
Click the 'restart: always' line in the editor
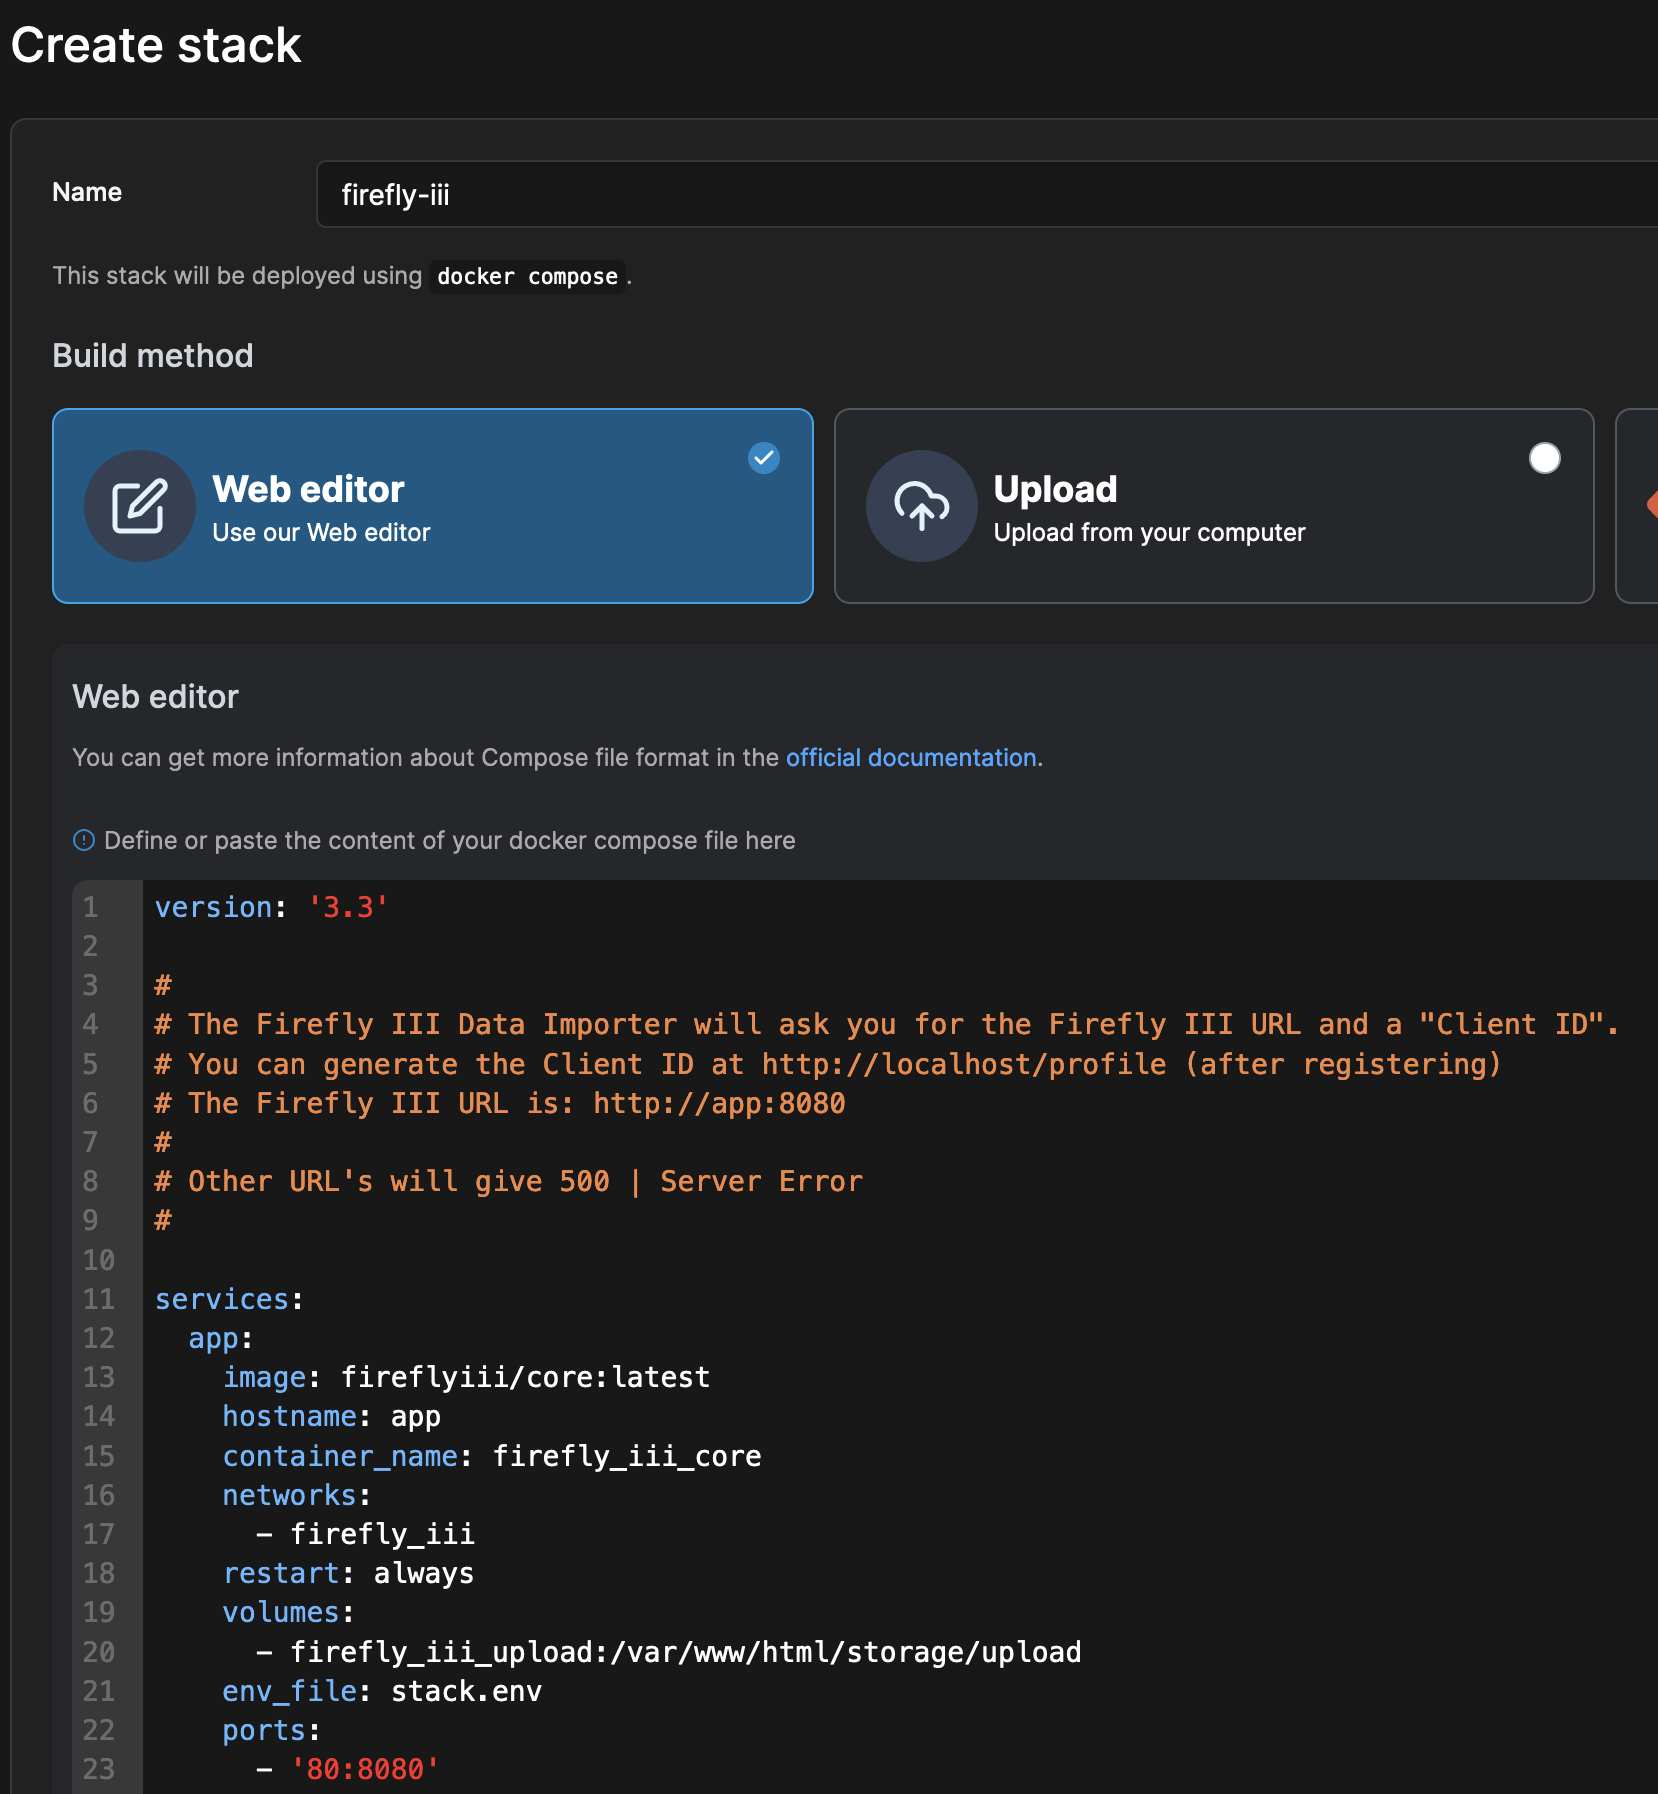(x=348, y=1574)
